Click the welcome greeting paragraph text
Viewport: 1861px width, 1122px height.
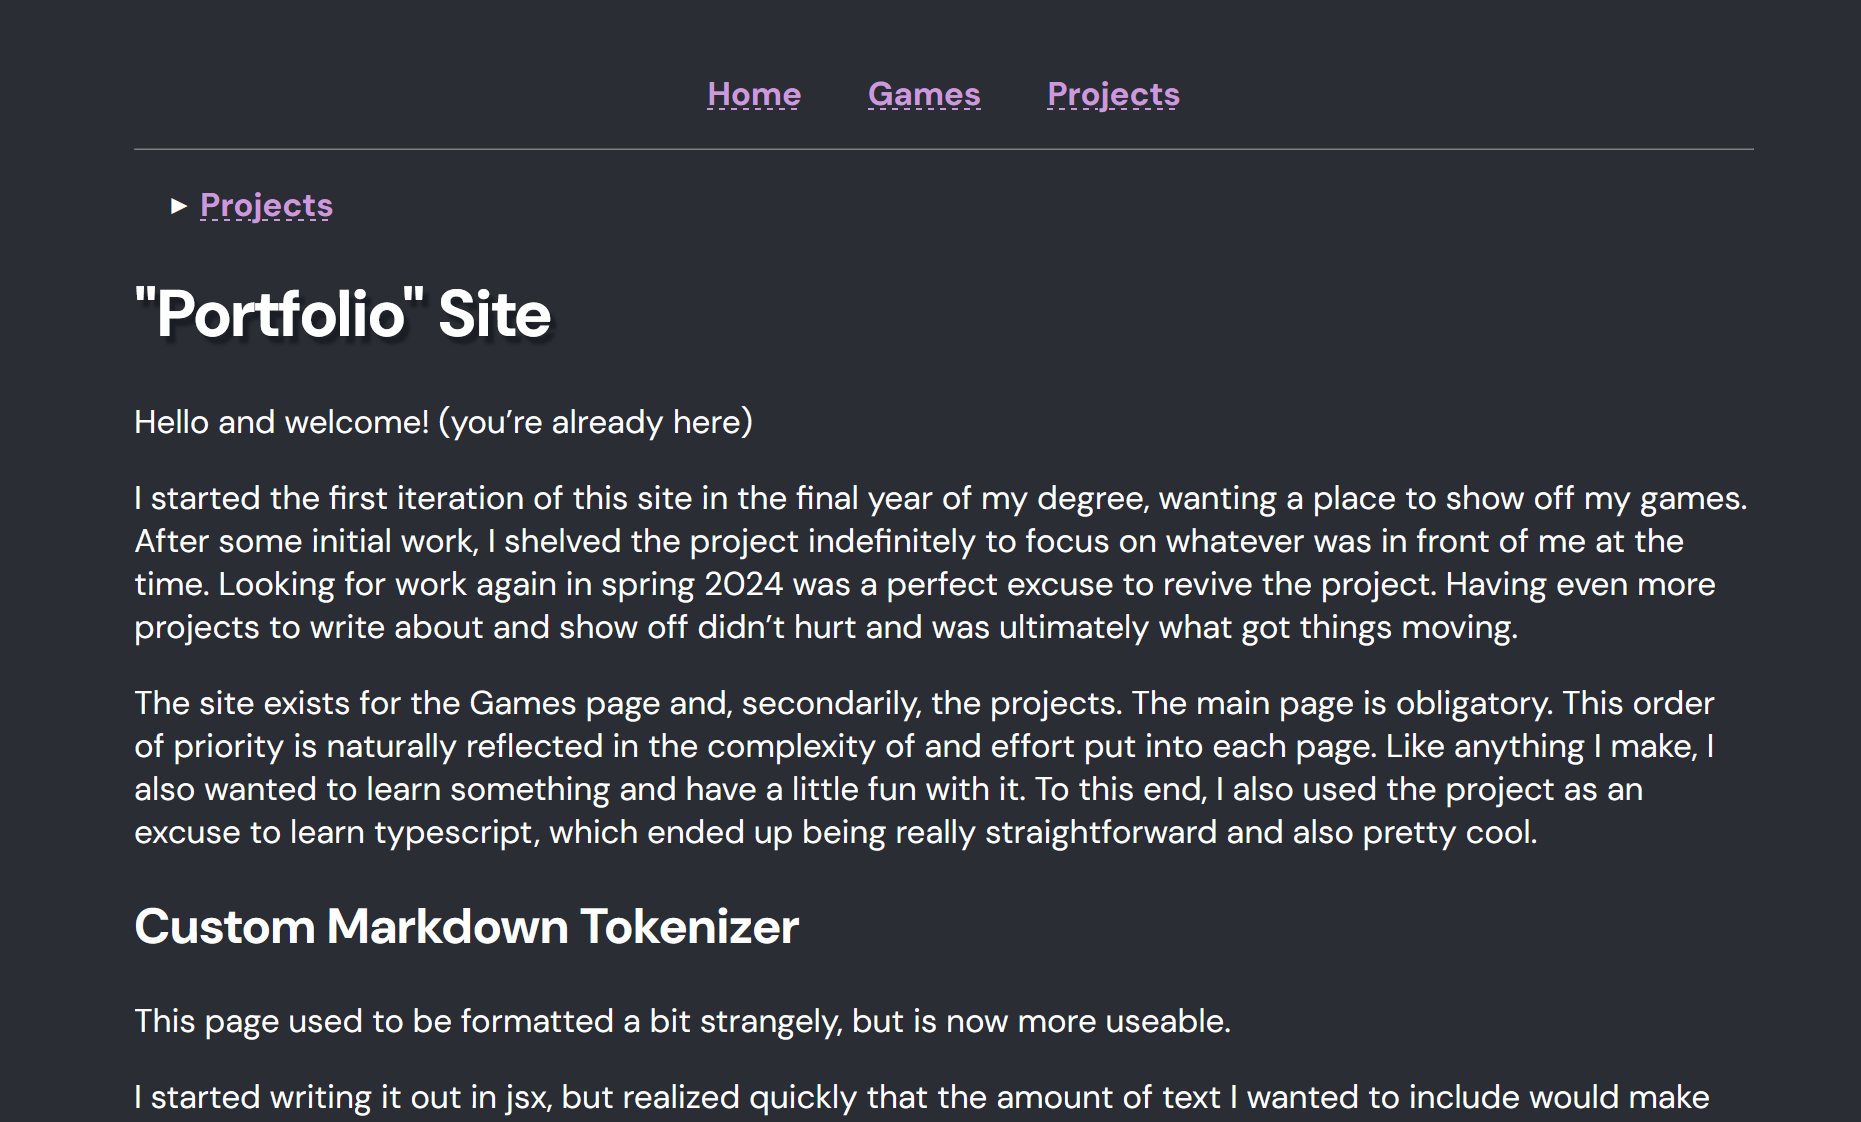tap(443, 422)
